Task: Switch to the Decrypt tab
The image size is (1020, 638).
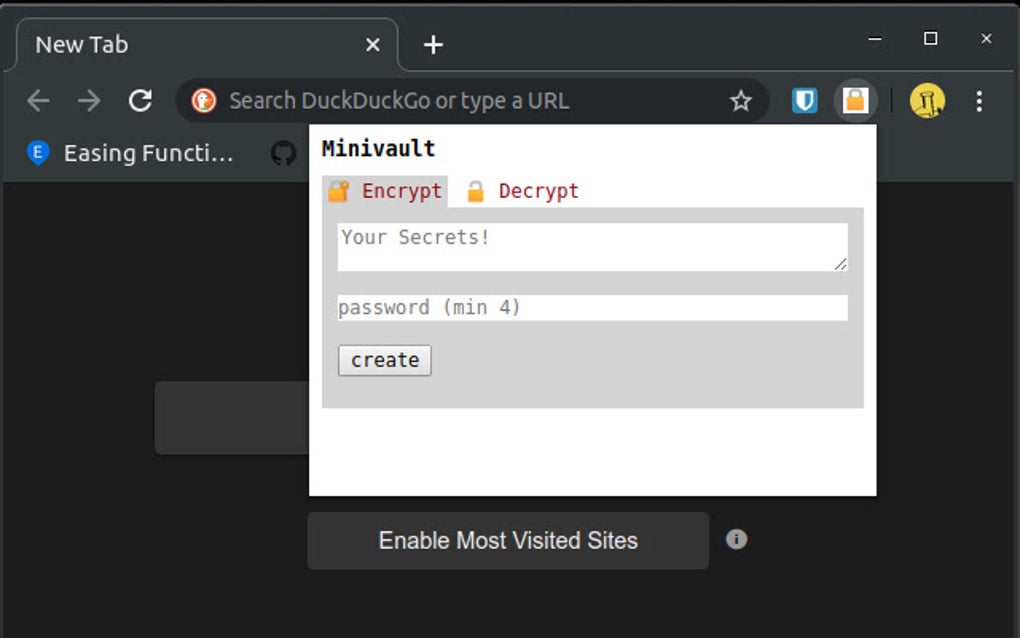Action: 523,191
